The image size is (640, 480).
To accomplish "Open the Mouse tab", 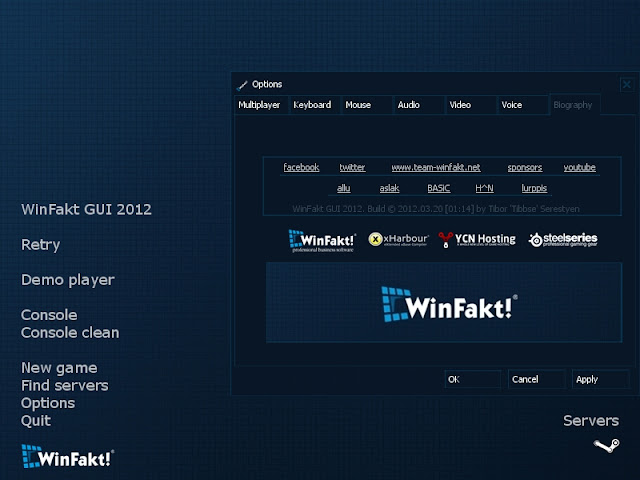I will click(366, 105).
